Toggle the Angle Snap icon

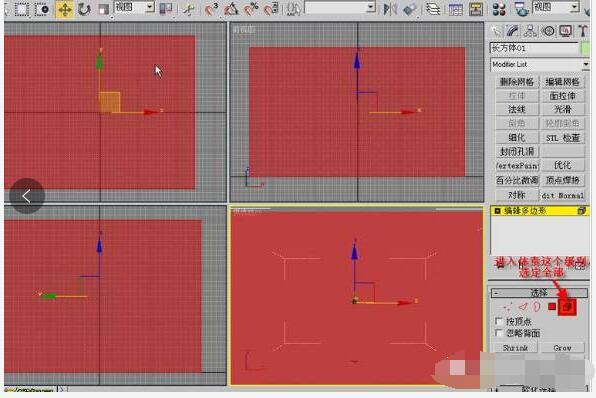[231, 9]
